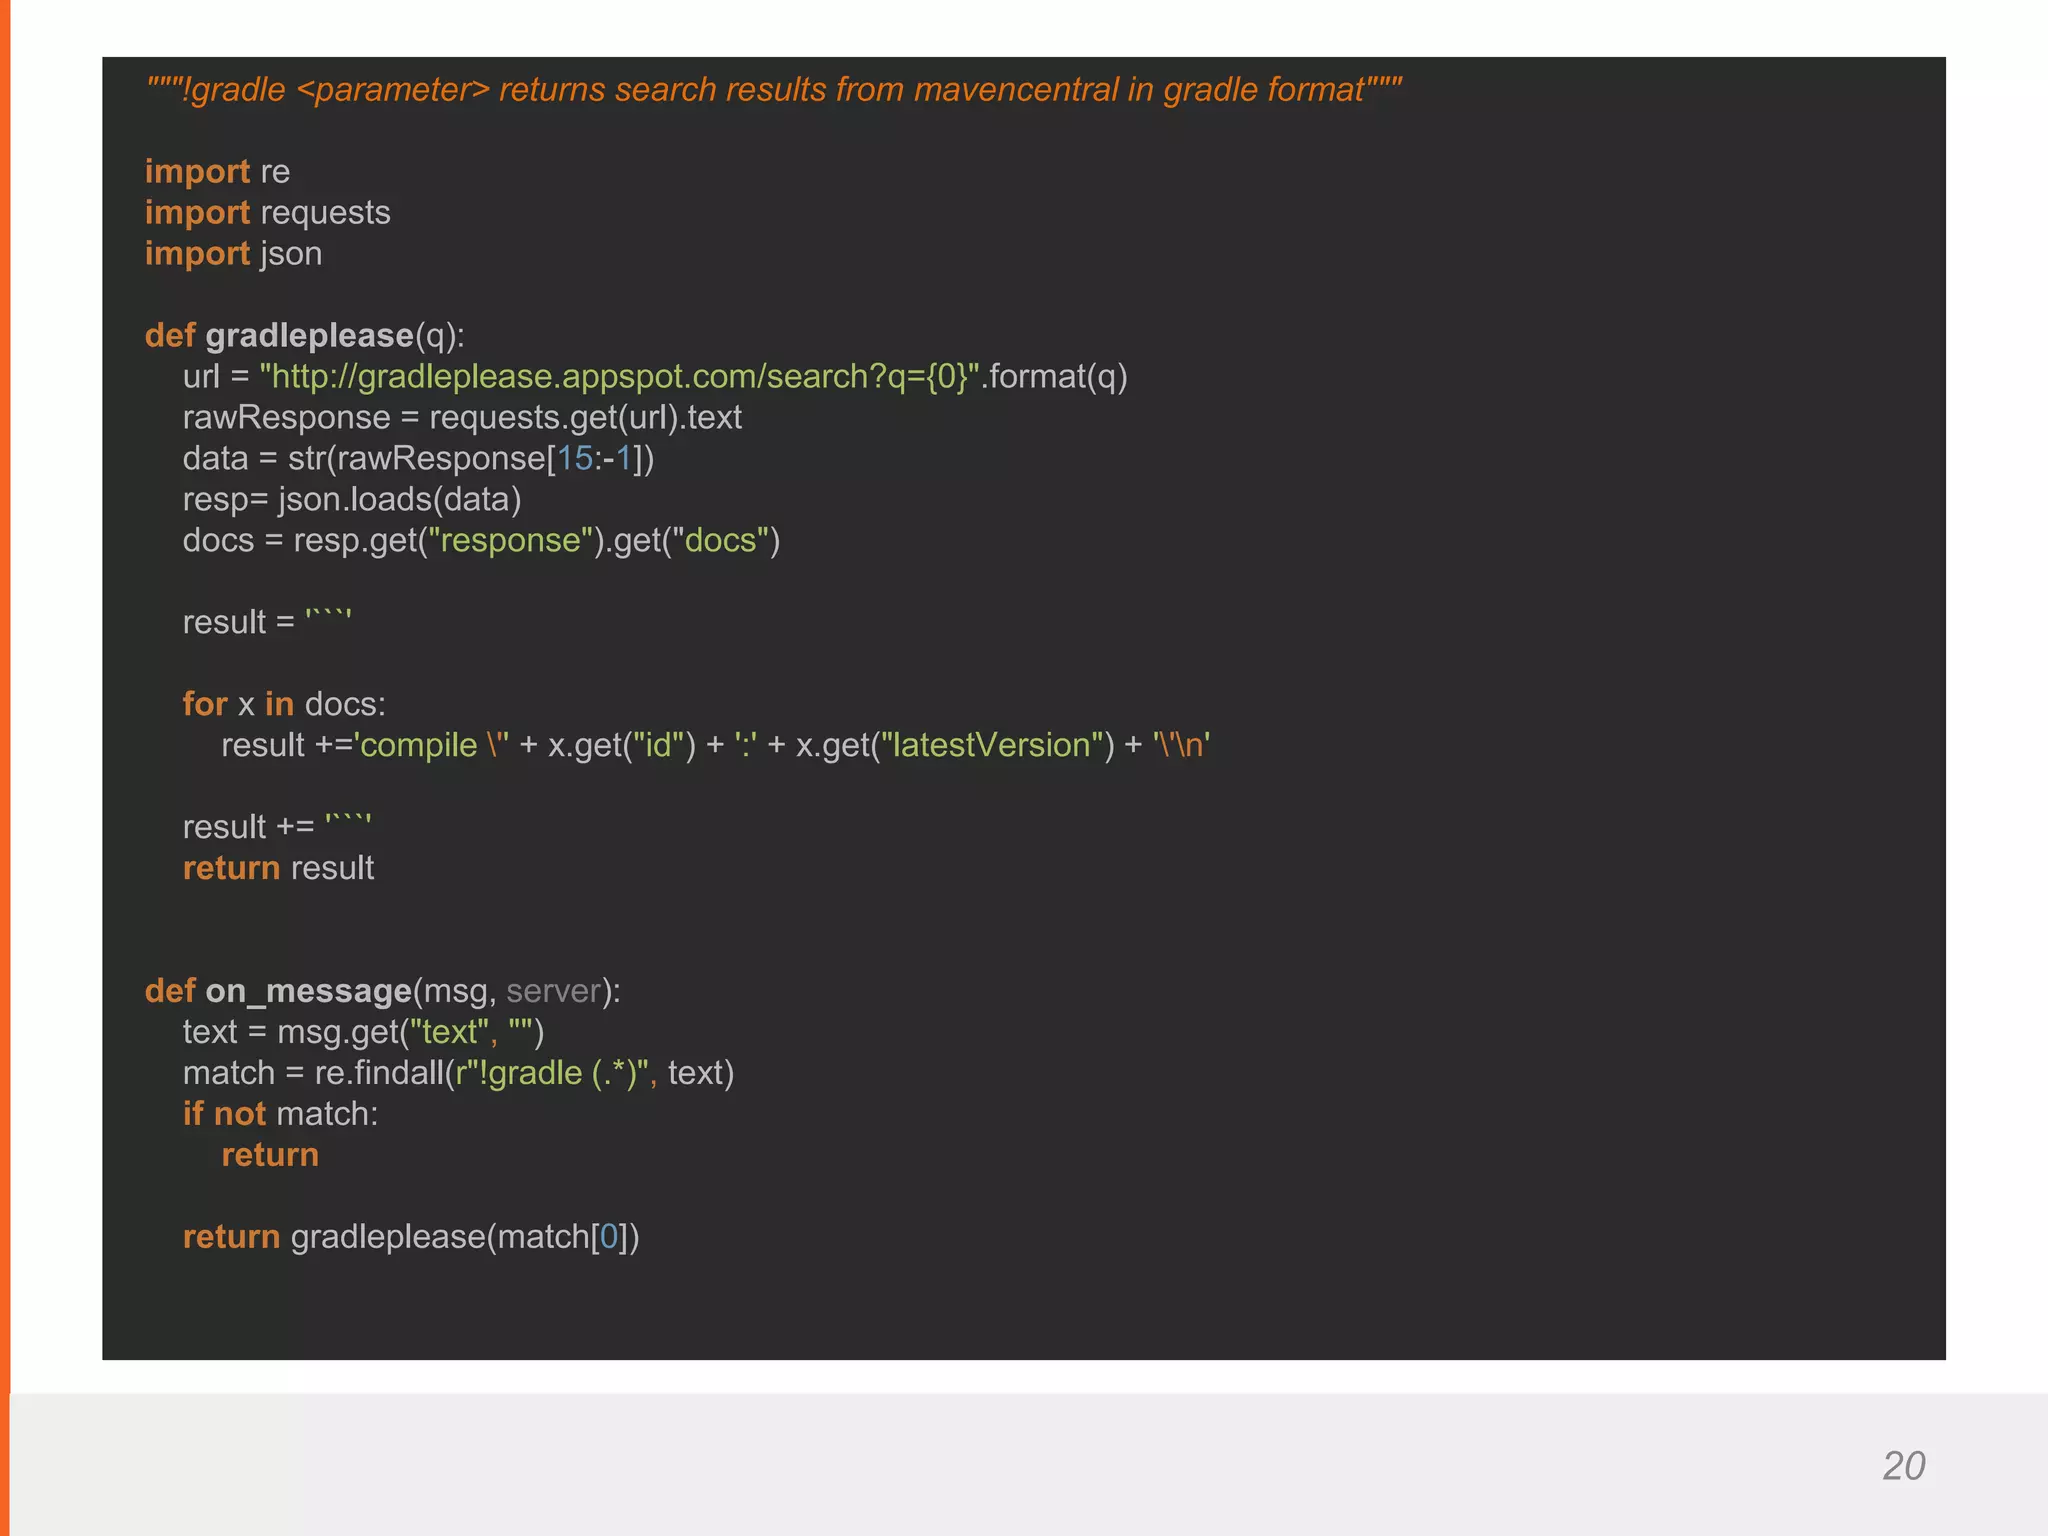The image size is (2048, 1536).
Task: Click the 're.findall' match assignment line
Action: tap(458, 1073)
